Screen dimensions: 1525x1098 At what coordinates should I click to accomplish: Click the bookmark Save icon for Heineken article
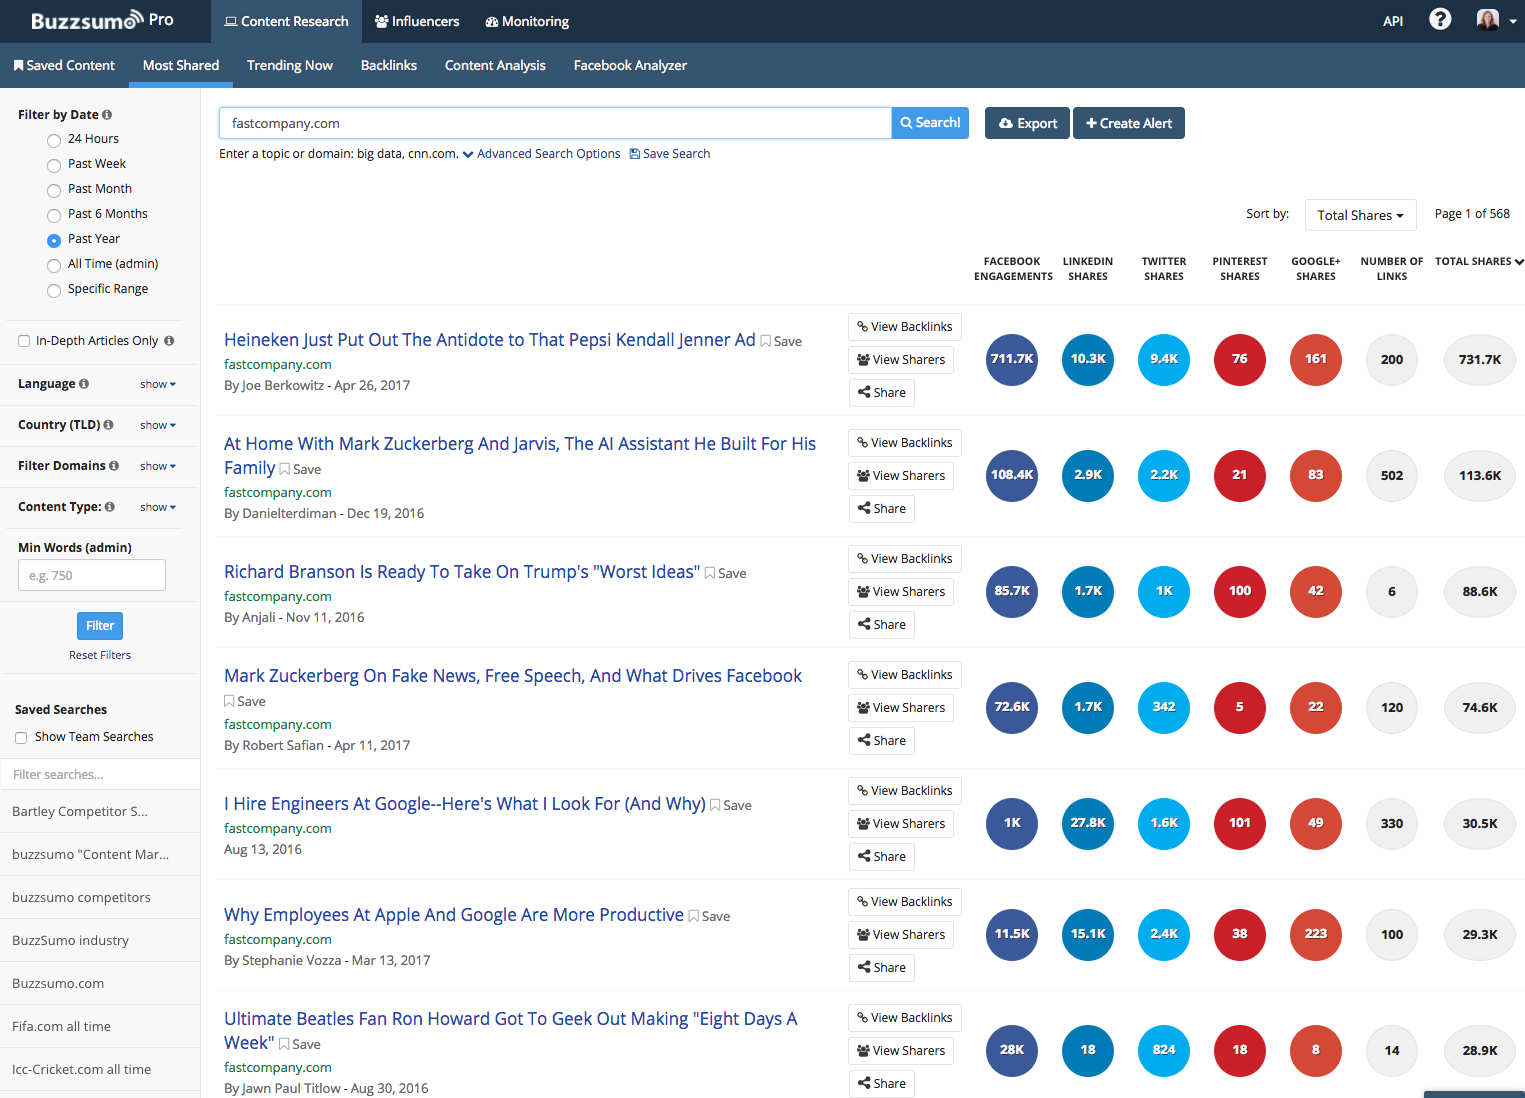coord(766,341)
